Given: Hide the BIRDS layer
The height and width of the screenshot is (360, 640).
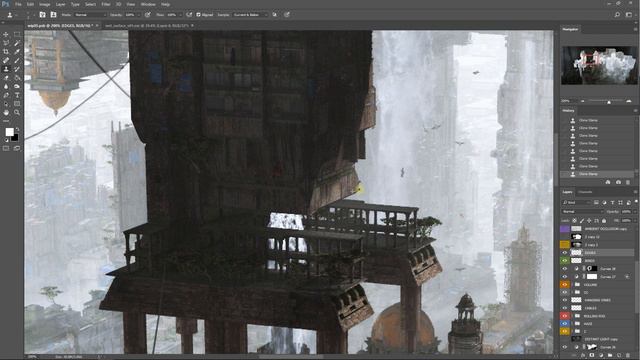Looking at the screenshot, I should pos(564,260).
